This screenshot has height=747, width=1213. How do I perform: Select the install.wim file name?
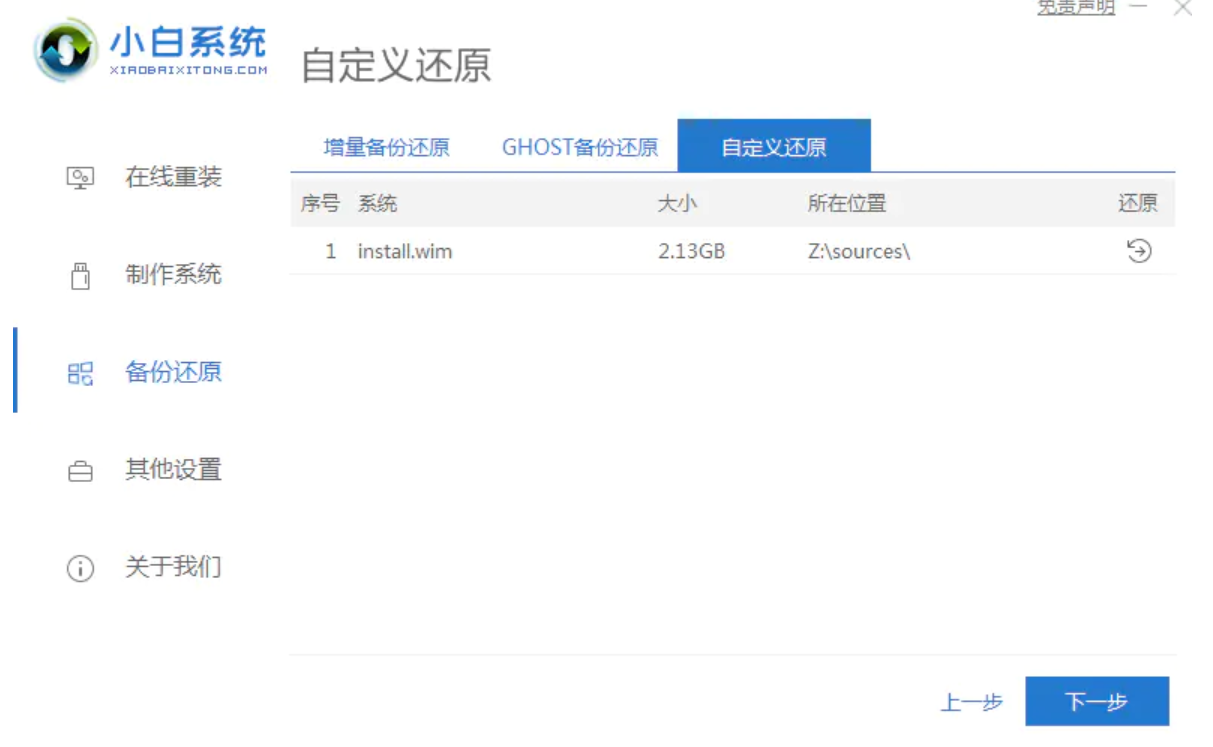tap(405, 252)
